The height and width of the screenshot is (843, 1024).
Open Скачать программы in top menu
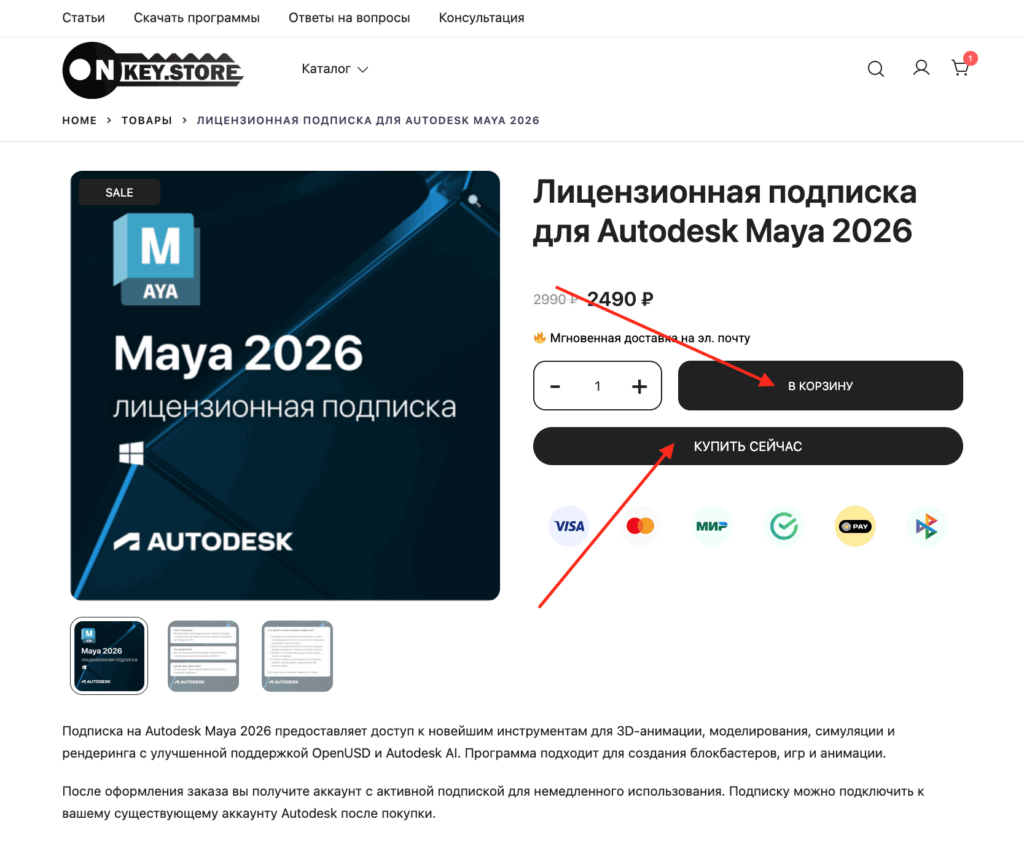click(197, 18)
